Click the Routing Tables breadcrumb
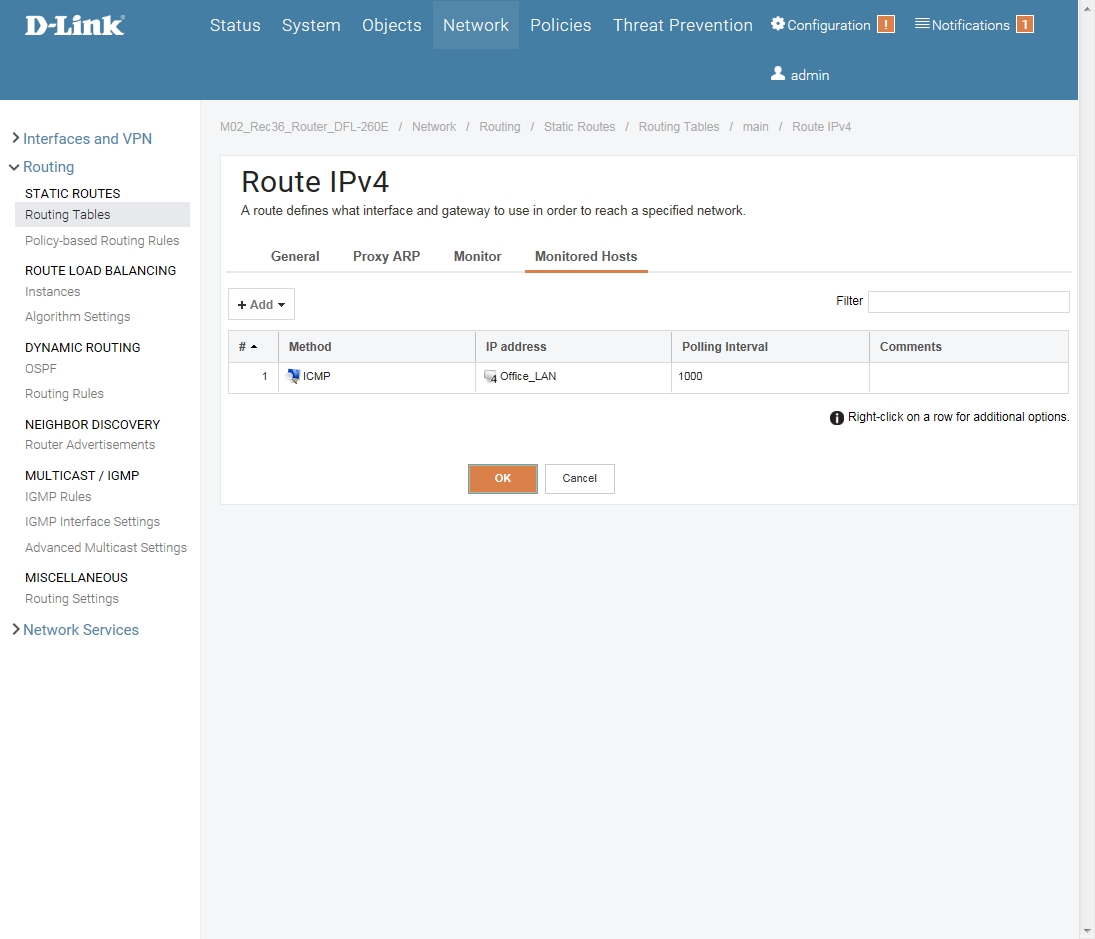Viewport: 1095px width, 939px height. pyautogui.click(x=679, y=126)
